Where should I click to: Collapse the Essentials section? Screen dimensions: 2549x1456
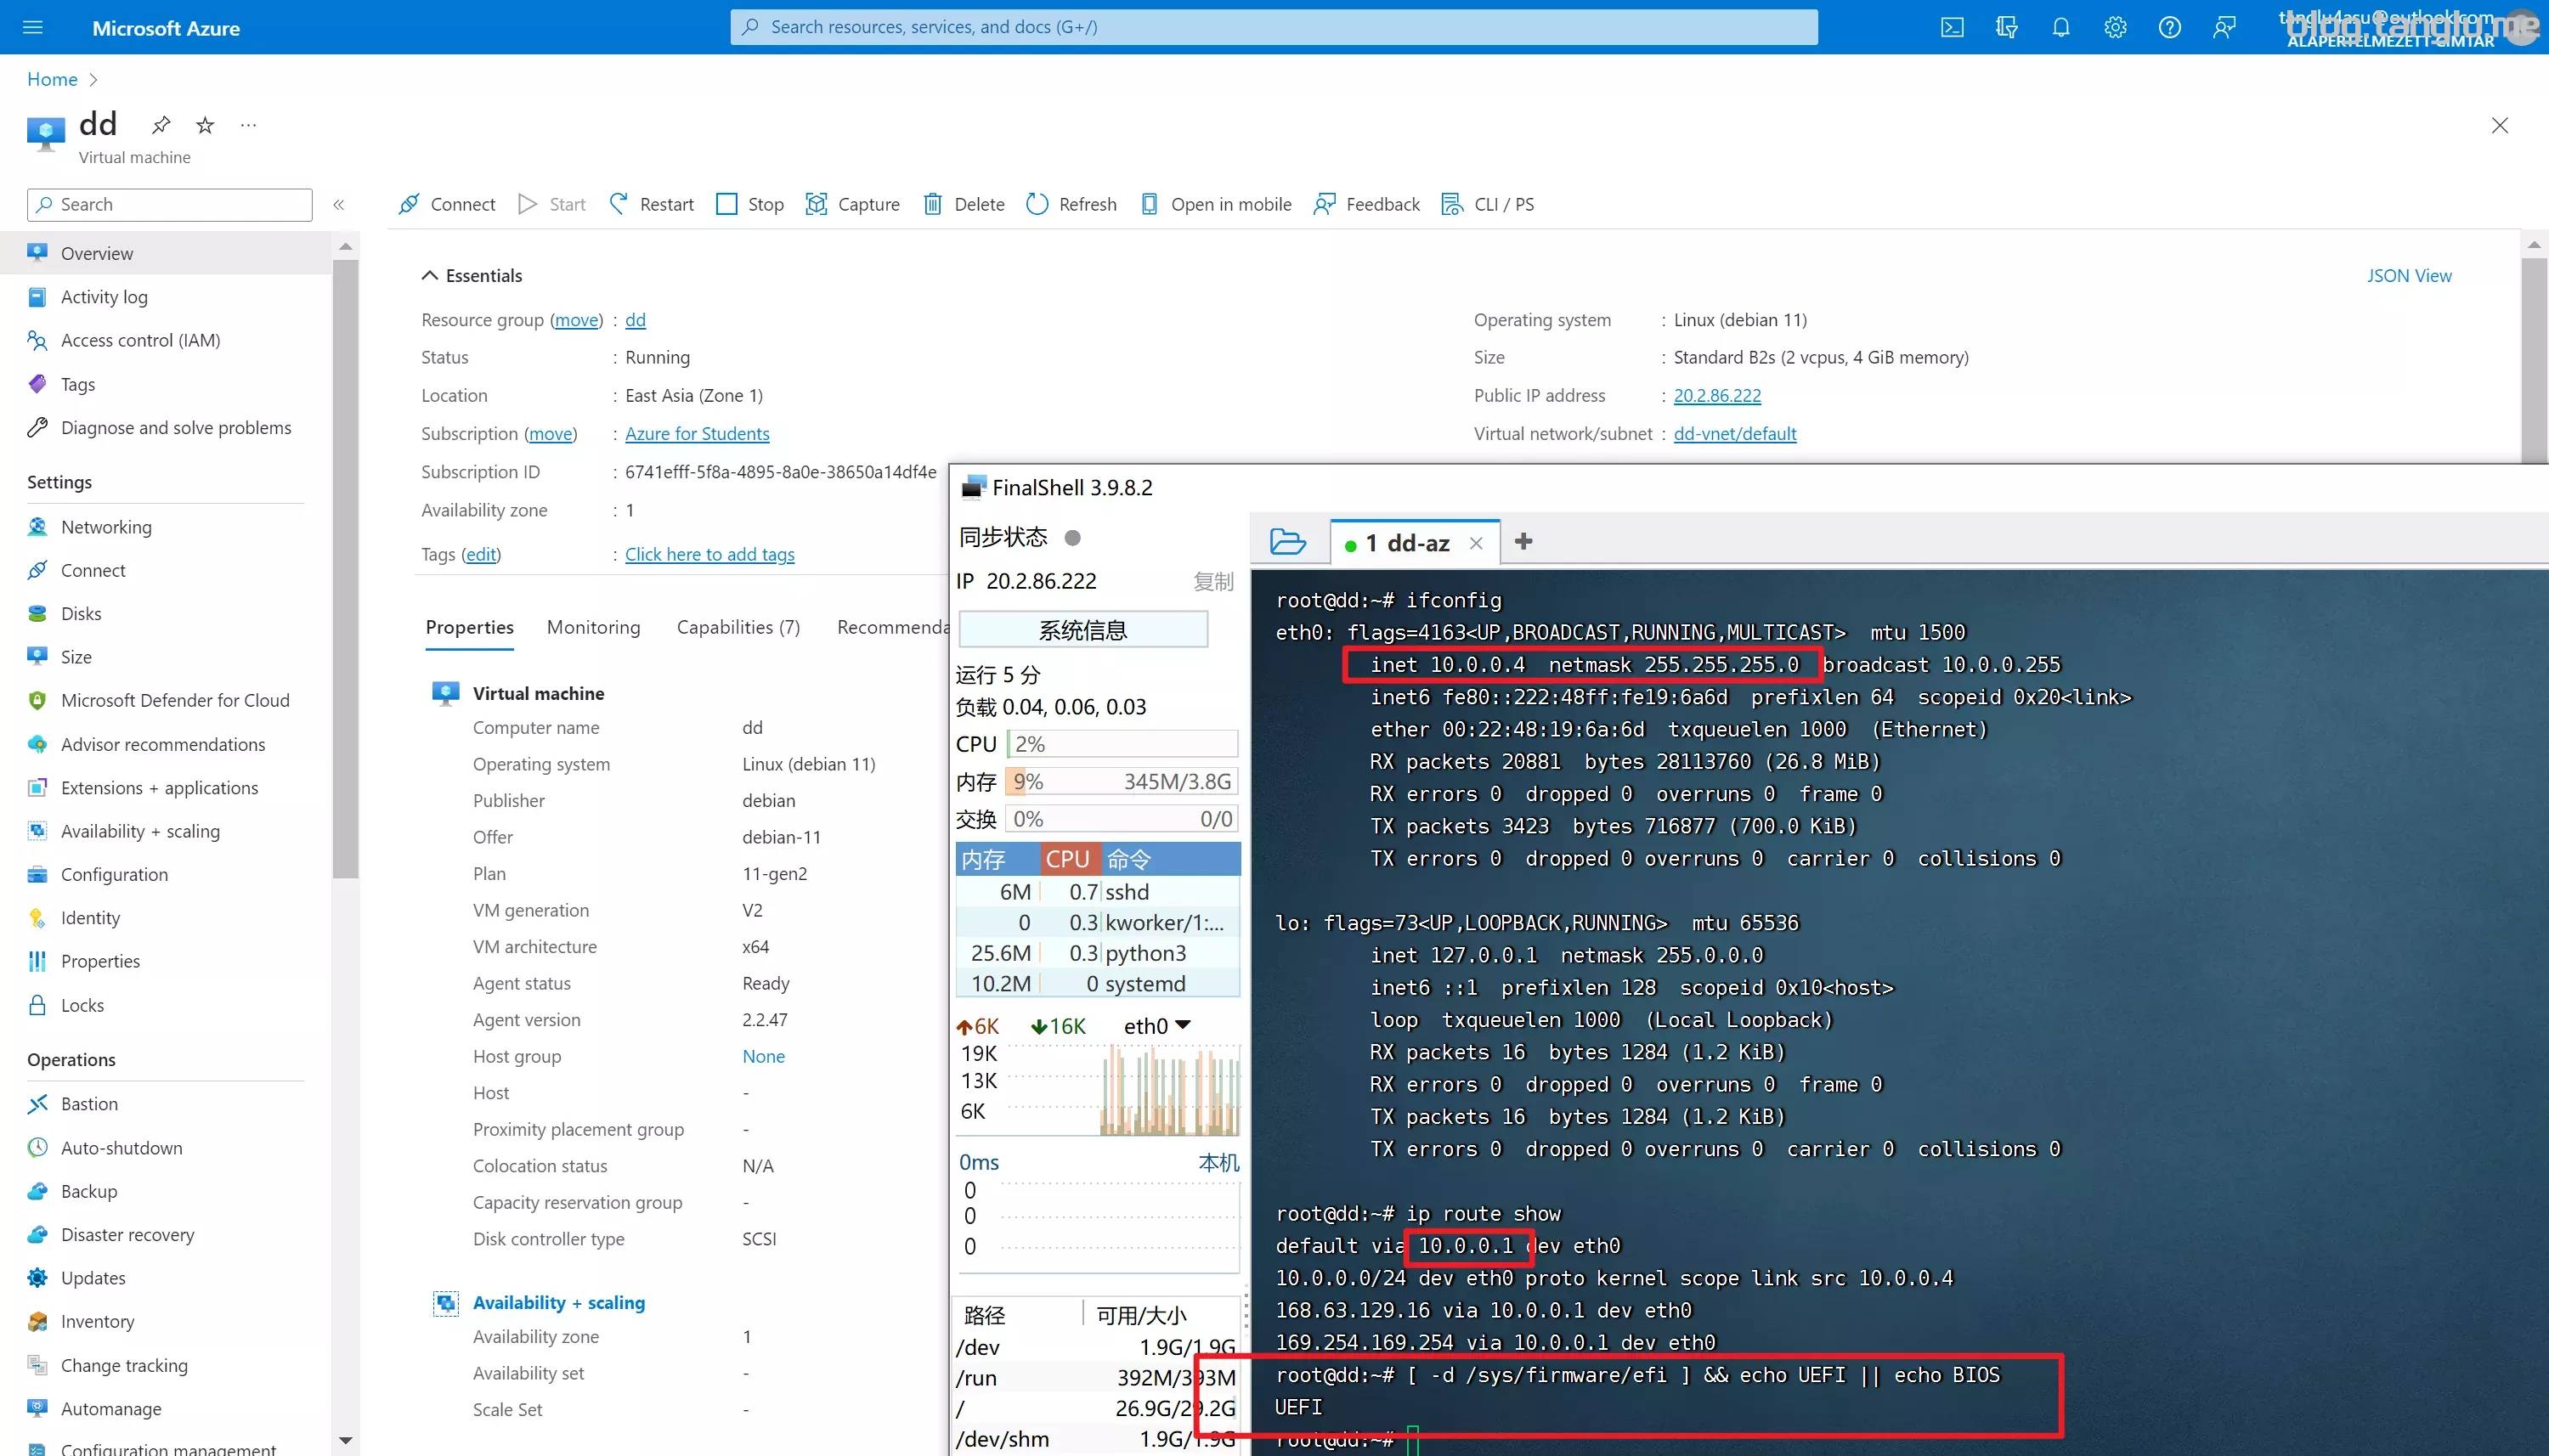[x=430, y=275]
